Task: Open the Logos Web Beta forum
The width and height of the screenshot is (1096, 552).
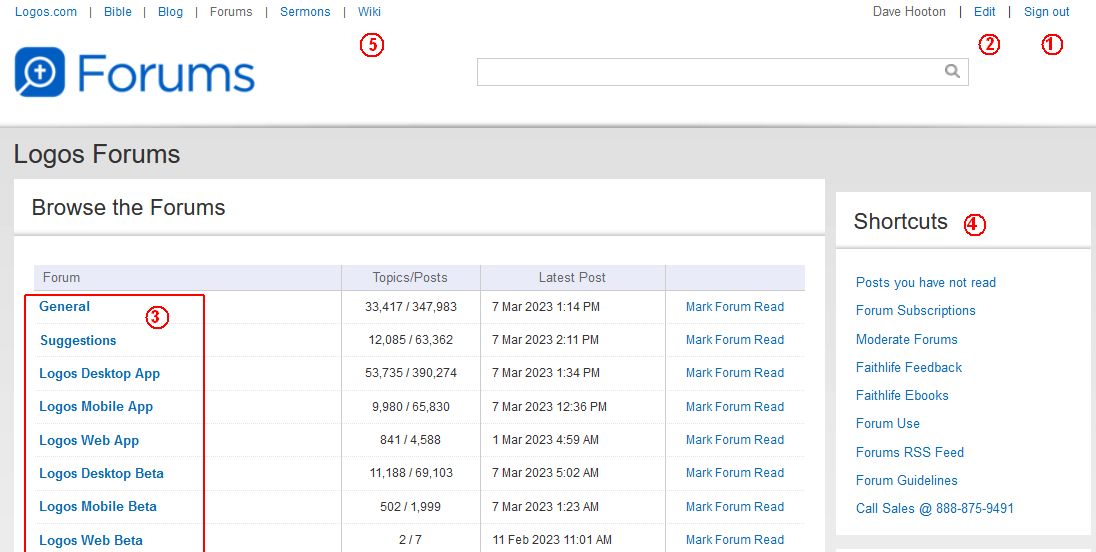Action: pyautogui.click(x=91, y=540)
